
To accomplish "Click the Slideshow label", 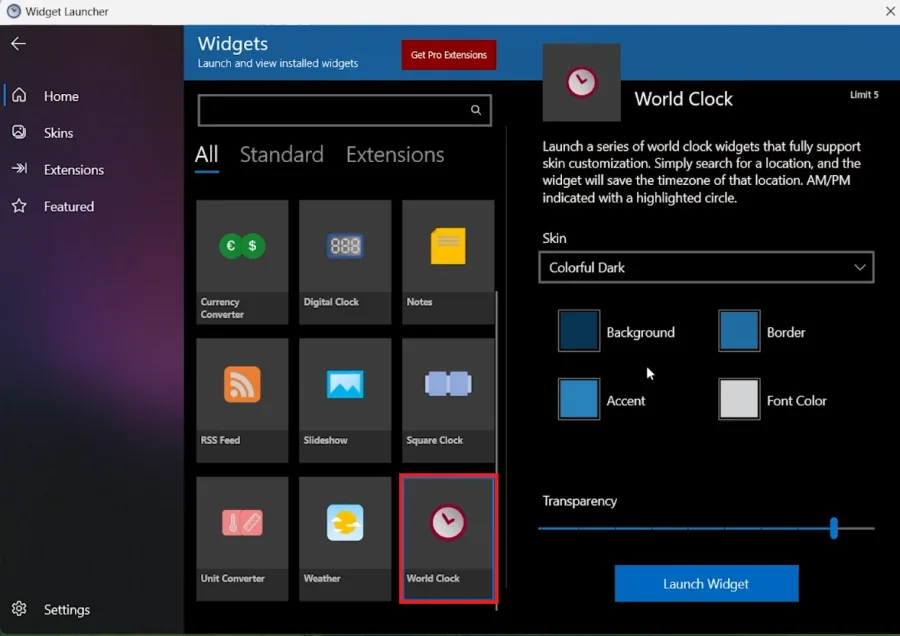I will click(325, 440).
